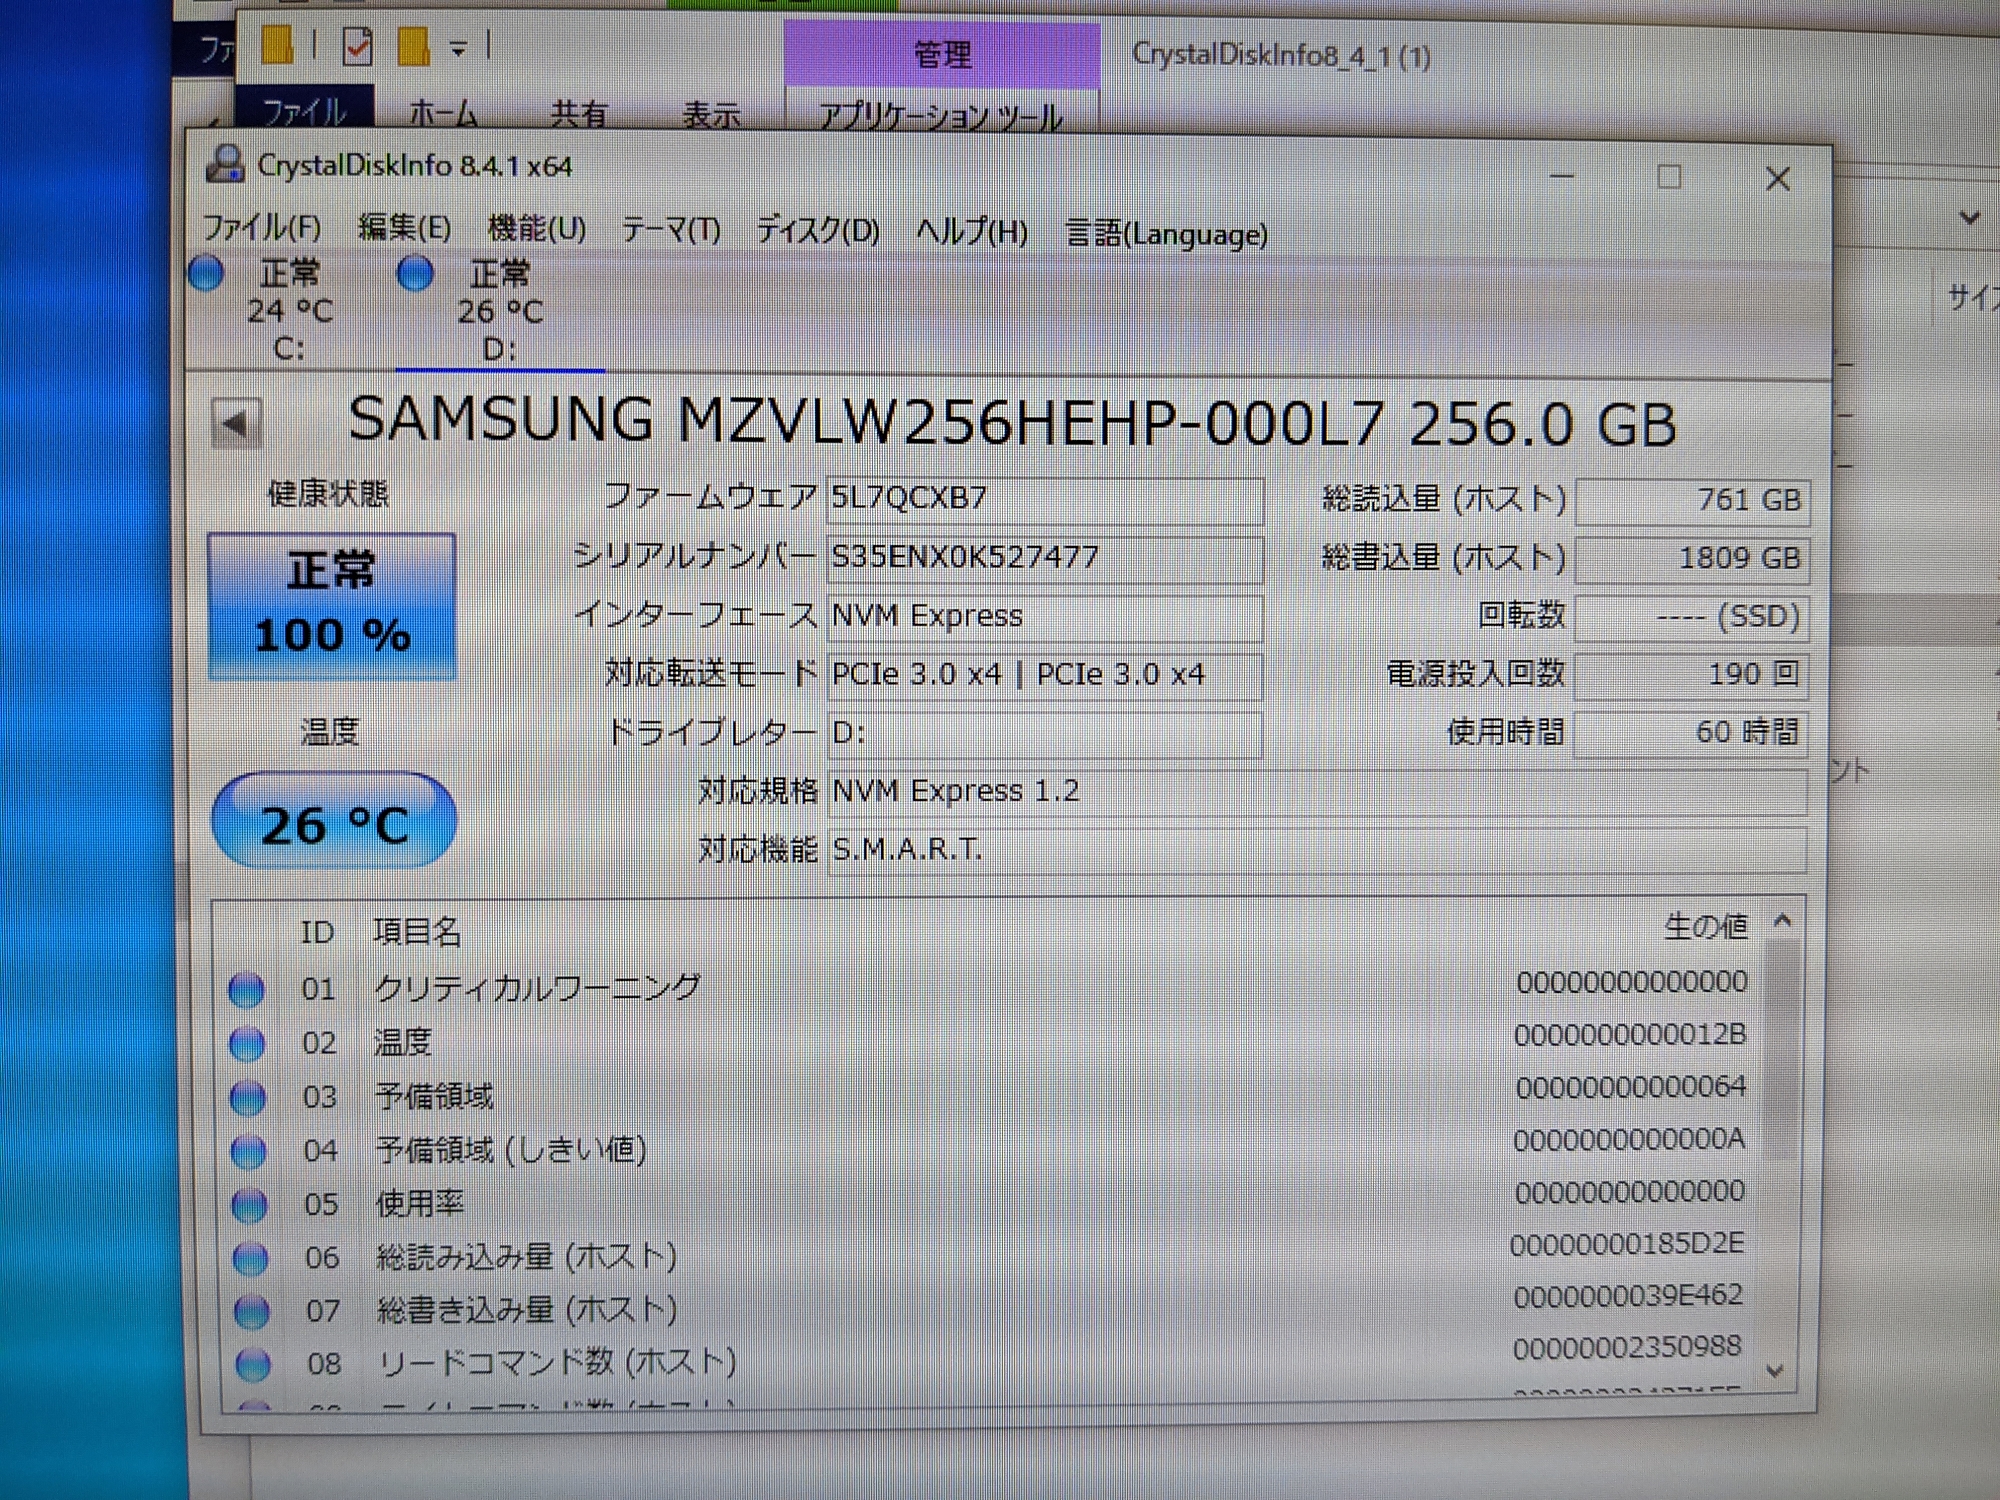Open the 機能(U) menu
The height and width of the screenshot is (1500, 2000).
[536, 230]
